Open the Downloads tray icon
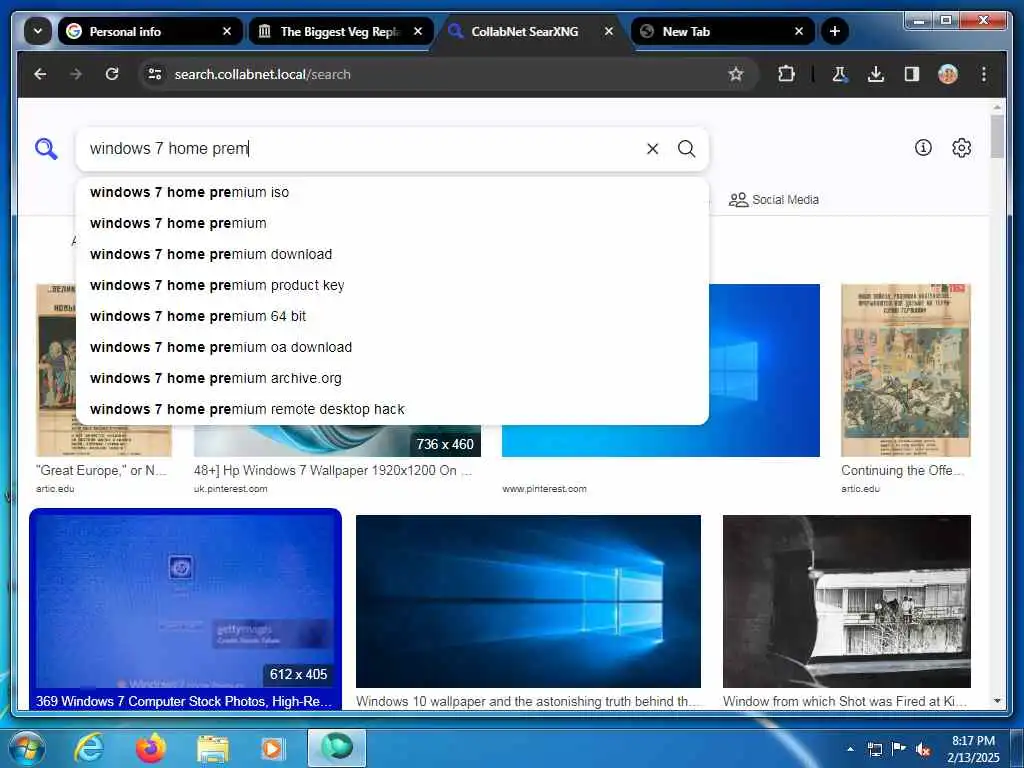The image size is (1024, 768). [x=876, y=74]
